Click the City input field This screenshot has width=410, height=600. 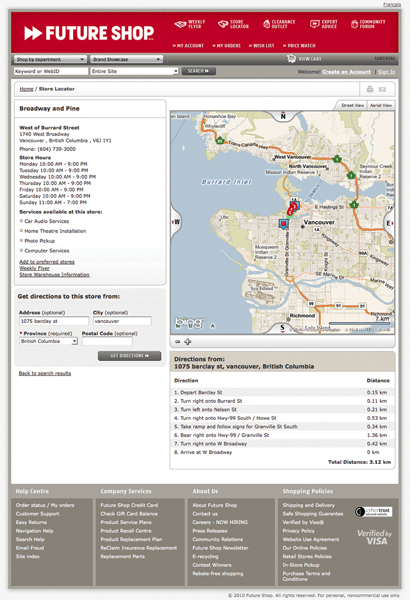122,321
